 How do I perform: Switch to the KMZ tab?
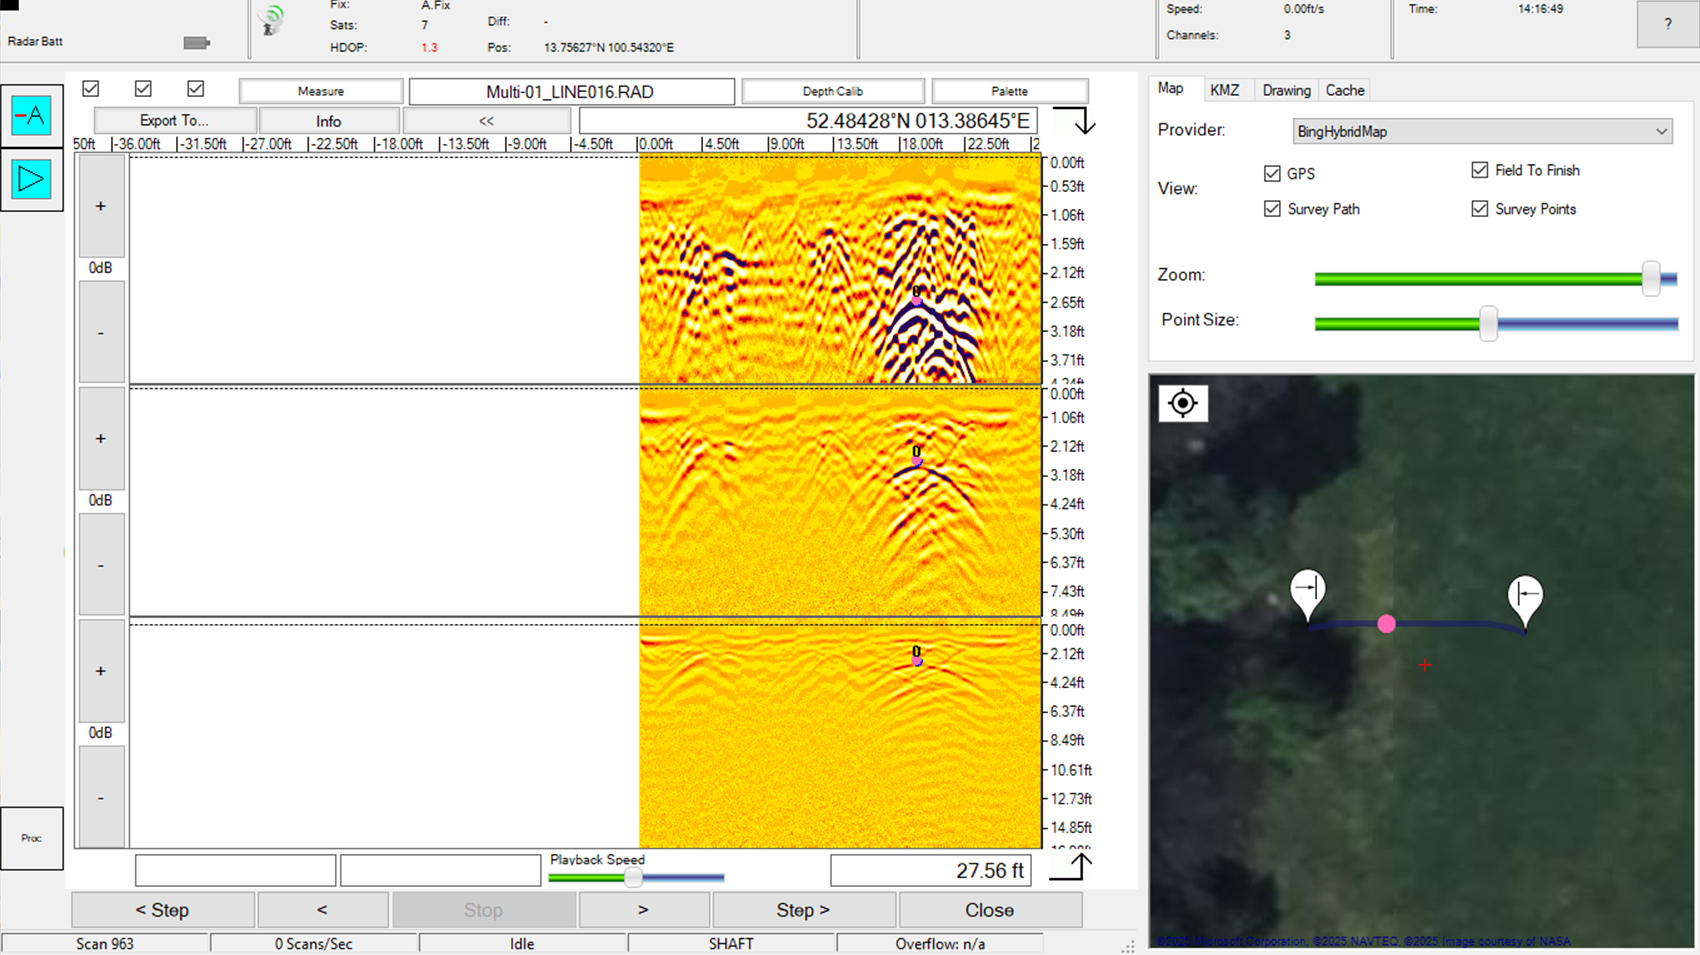point(1226,89)
